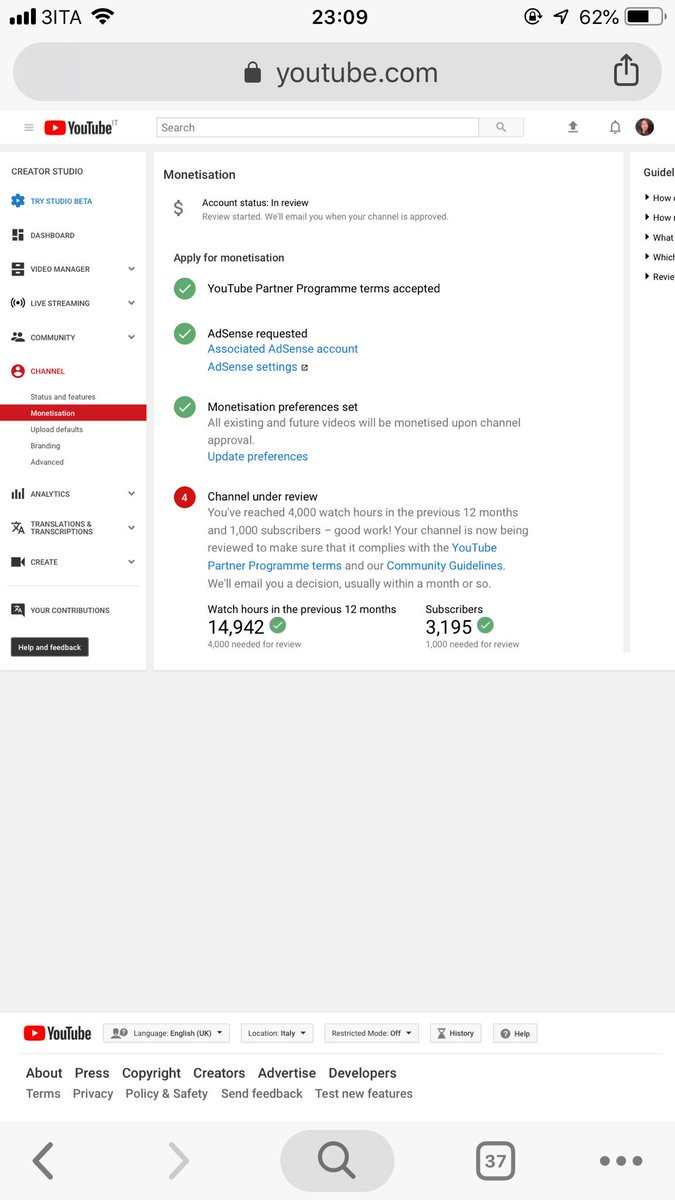
Task: Select Status and features menu item
Action: (x=63, y=397)
